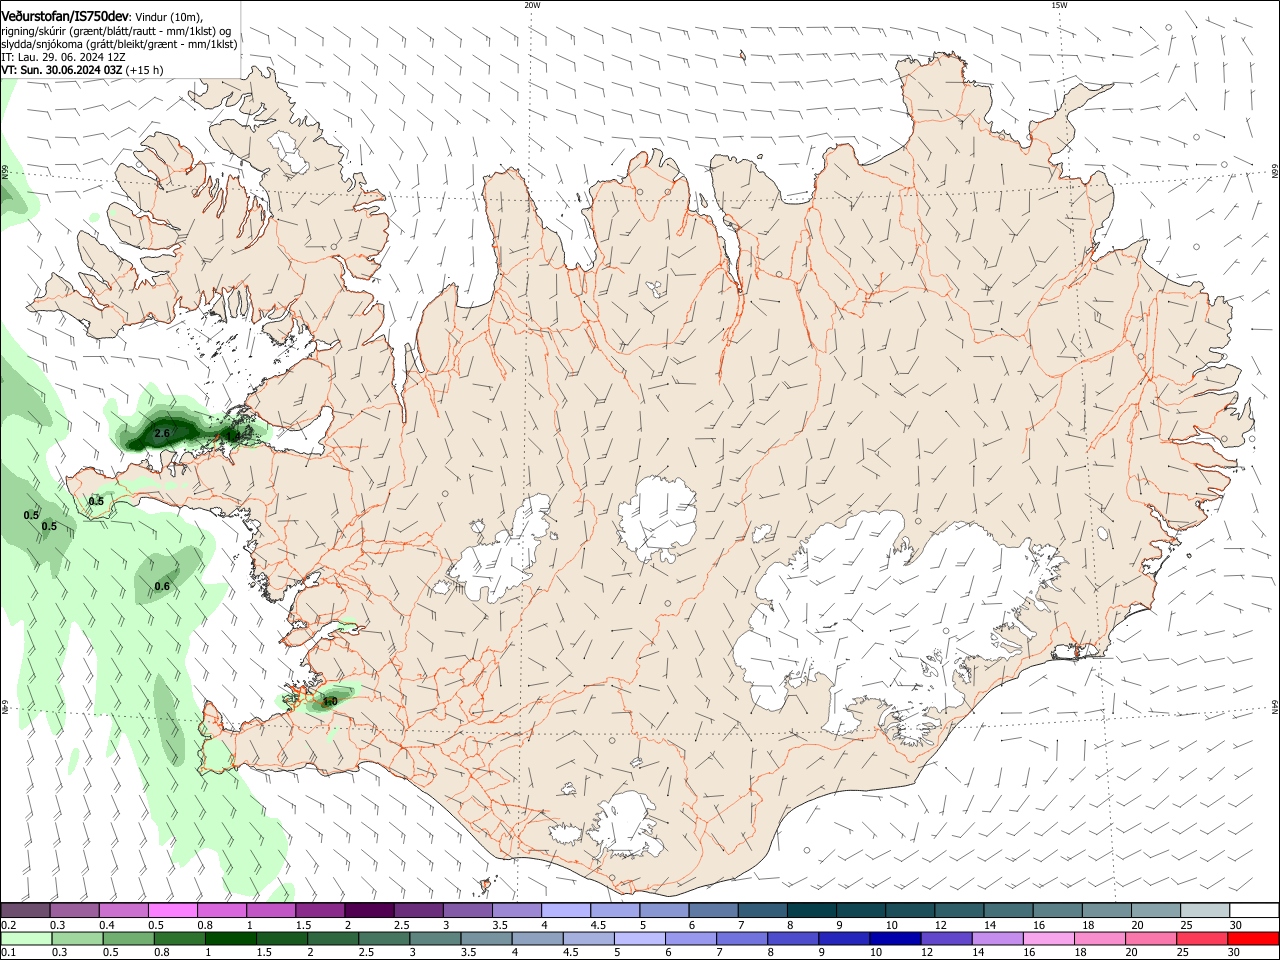Click the '15W' longitude label at top
The width and height of the screenshot is (1280, 960).
tap(1059, 5)
